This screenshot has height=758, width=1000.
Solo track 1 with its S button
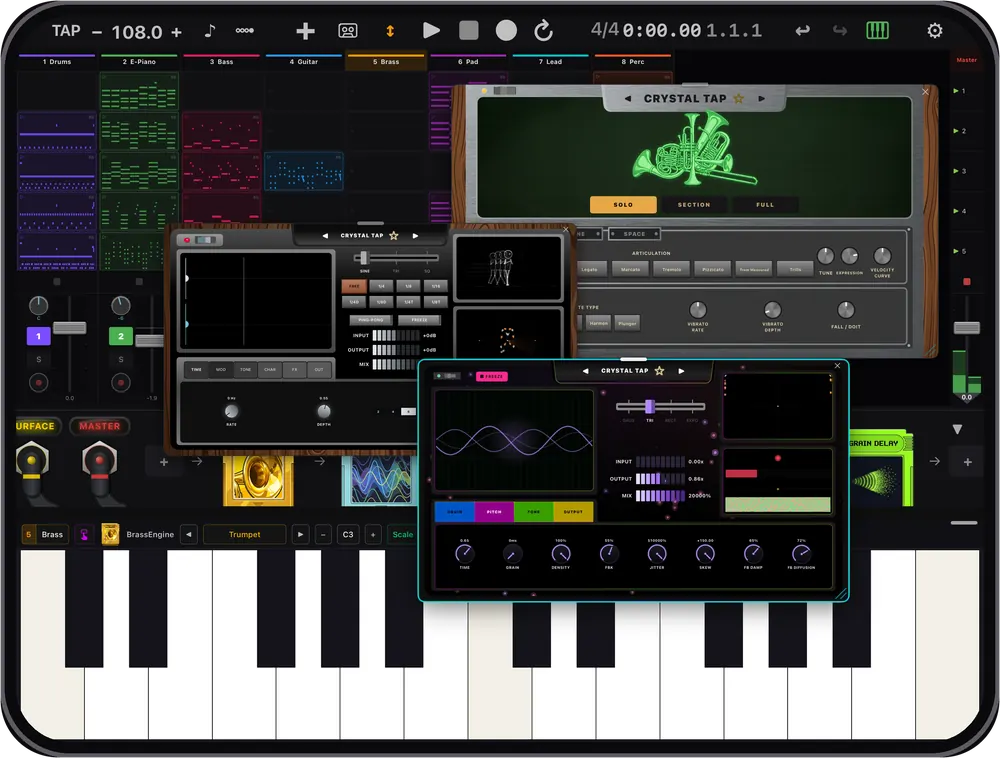[x=38, y=360]
